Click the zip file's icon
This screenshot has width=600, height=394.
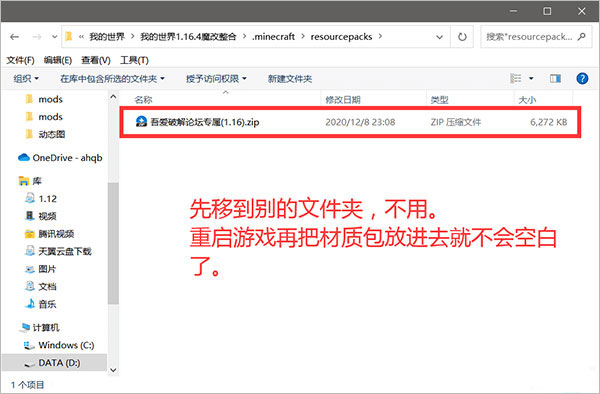[x=141, y=122]
